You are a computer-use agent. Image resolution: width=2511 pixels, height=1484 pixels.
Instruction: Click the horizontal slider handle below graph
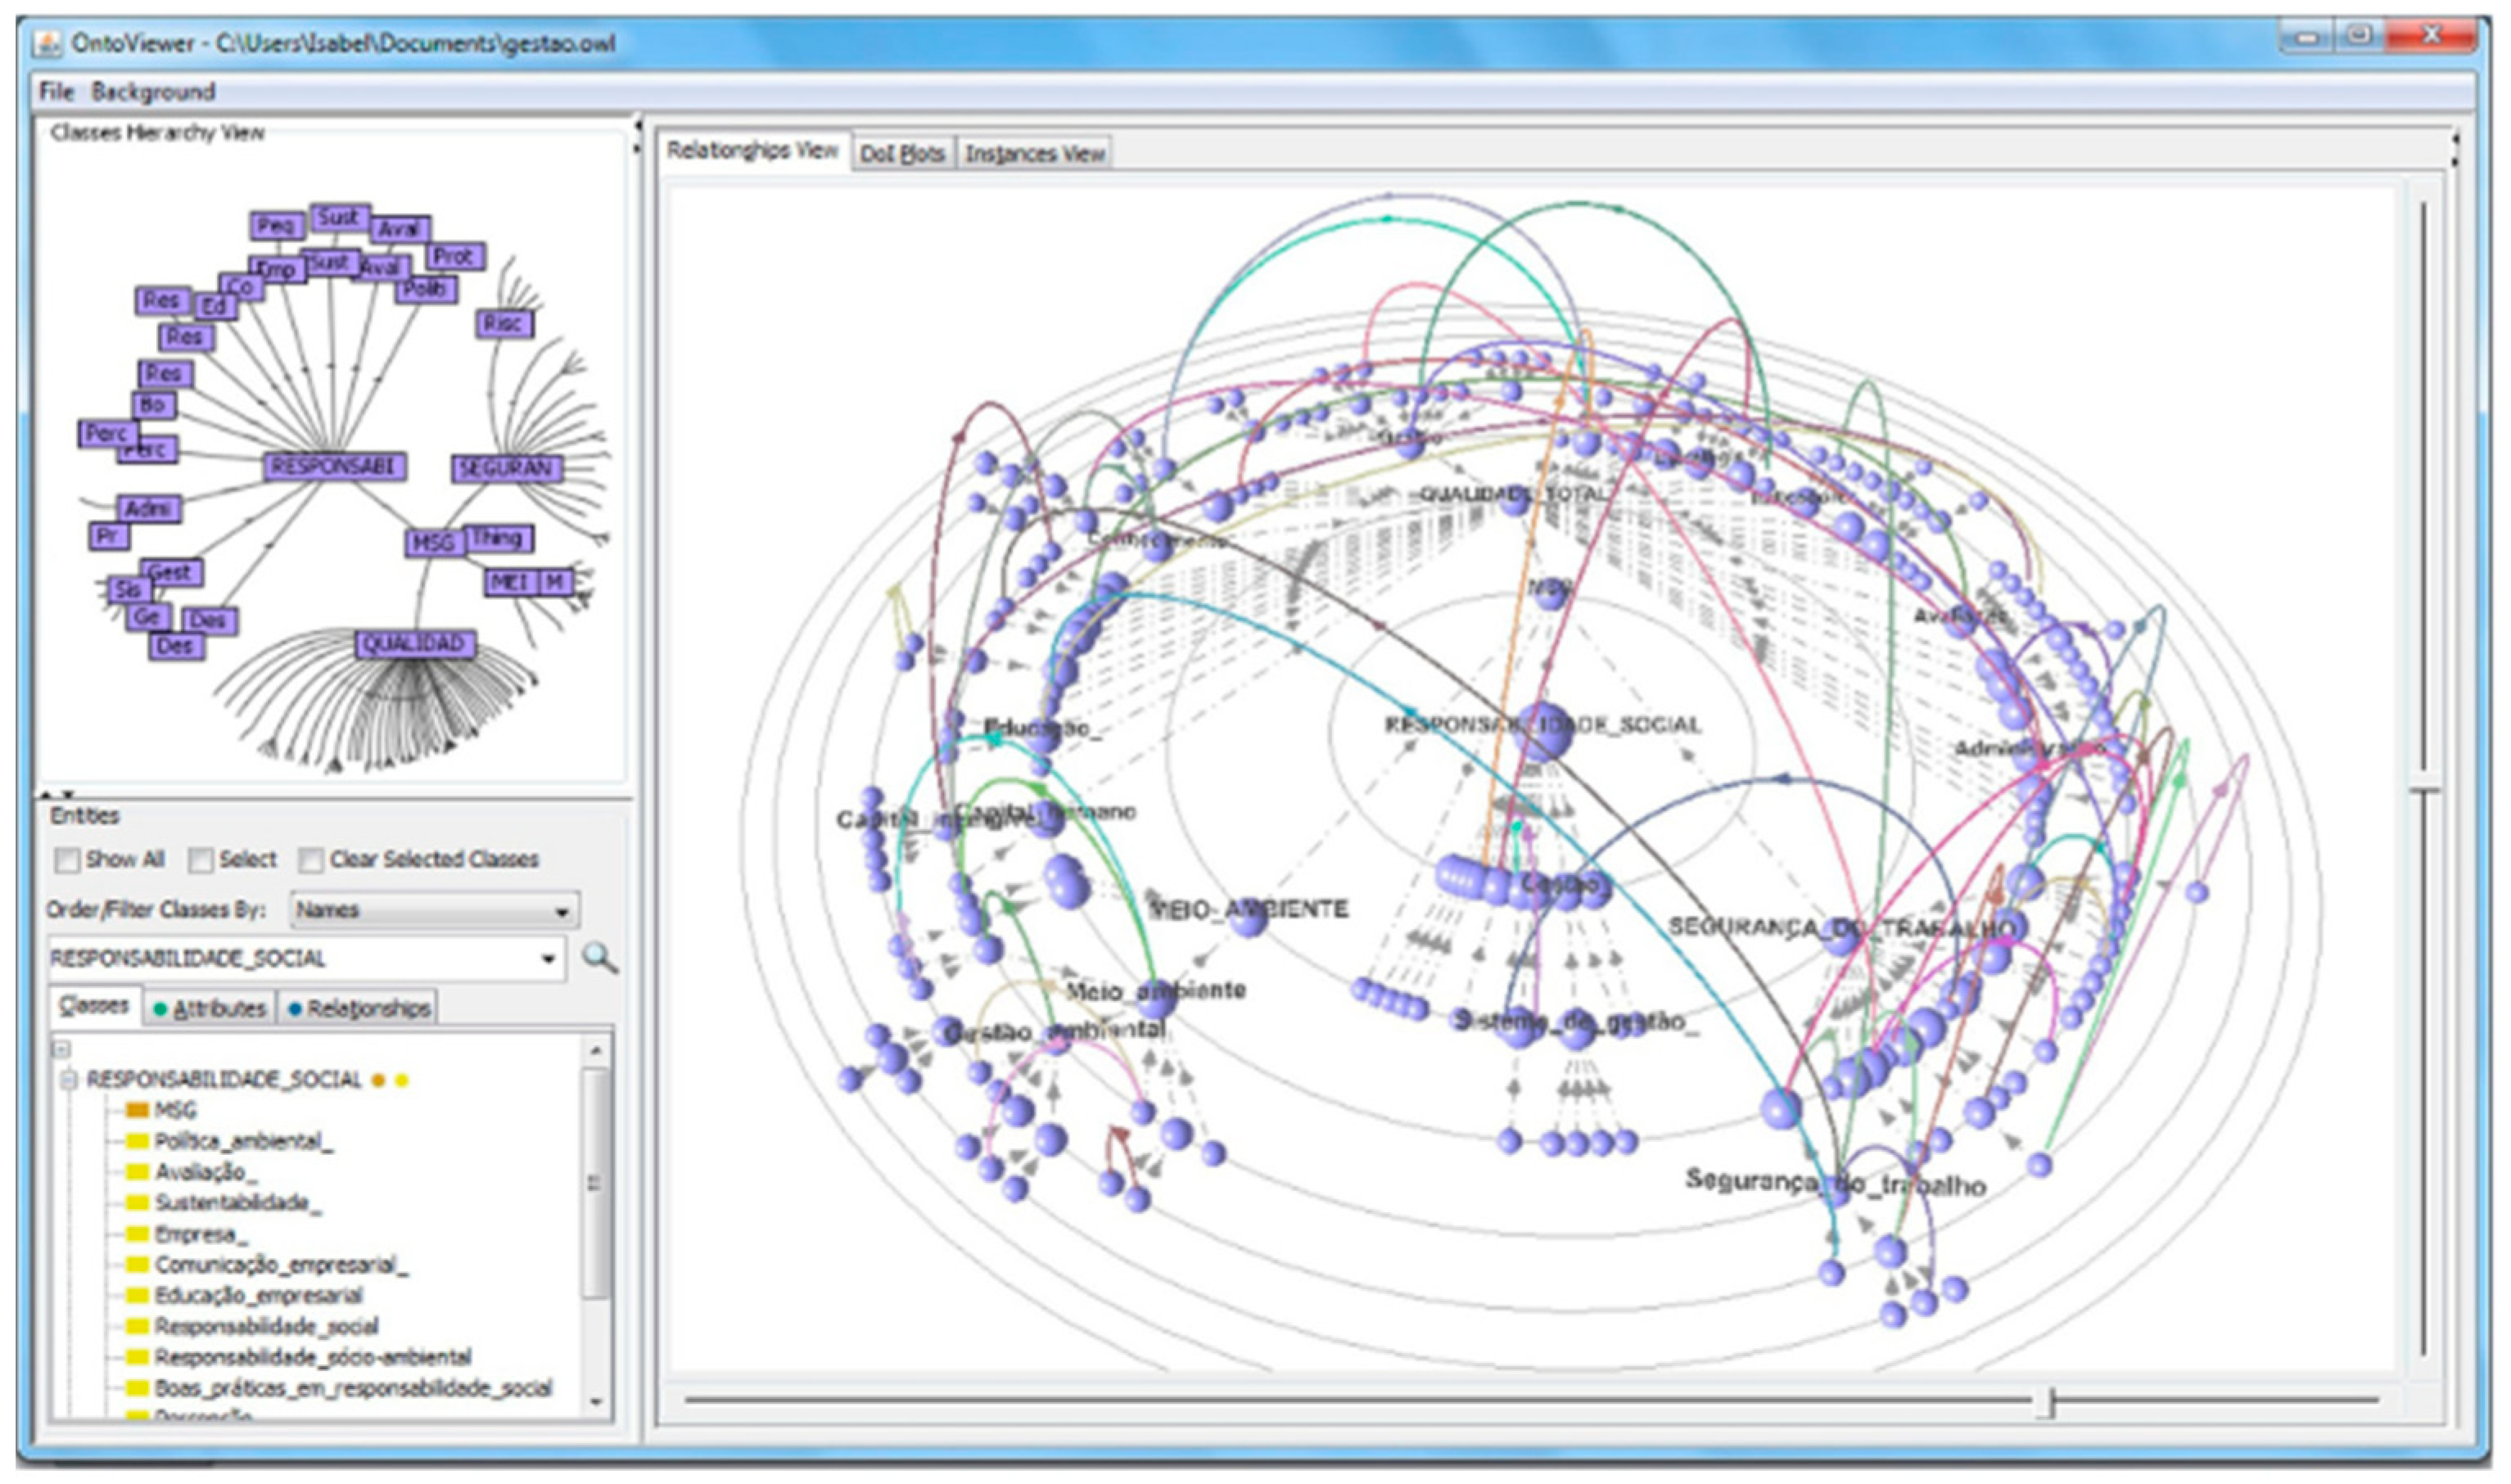[x=2047, y=1403]
